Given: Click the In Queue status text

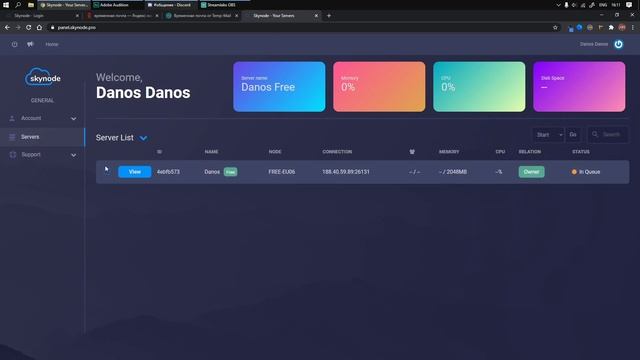Looking at the screenshot, I should pyautogui.click(x=590, y=172).
